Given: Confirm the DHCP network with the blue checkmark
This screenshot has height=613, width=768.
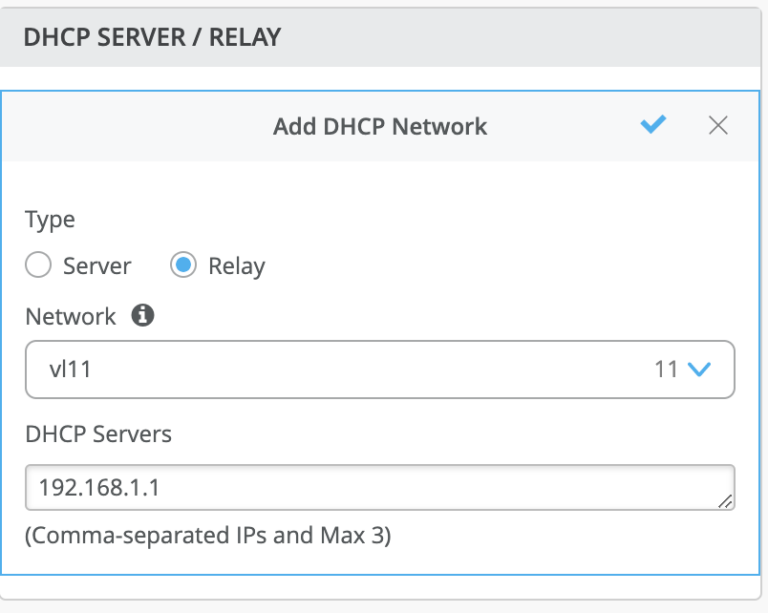Looking at the screenshot, I should (x=653, y=125).
